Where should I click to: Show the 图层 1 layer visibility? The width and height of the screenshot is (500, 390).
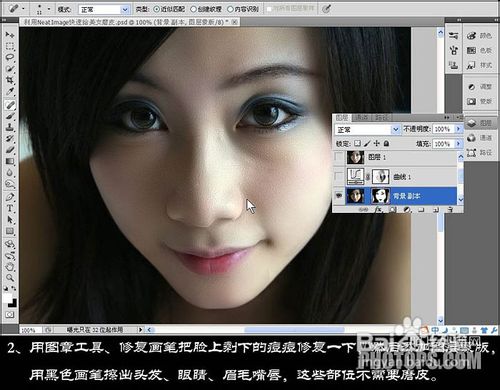coord(339,157)
